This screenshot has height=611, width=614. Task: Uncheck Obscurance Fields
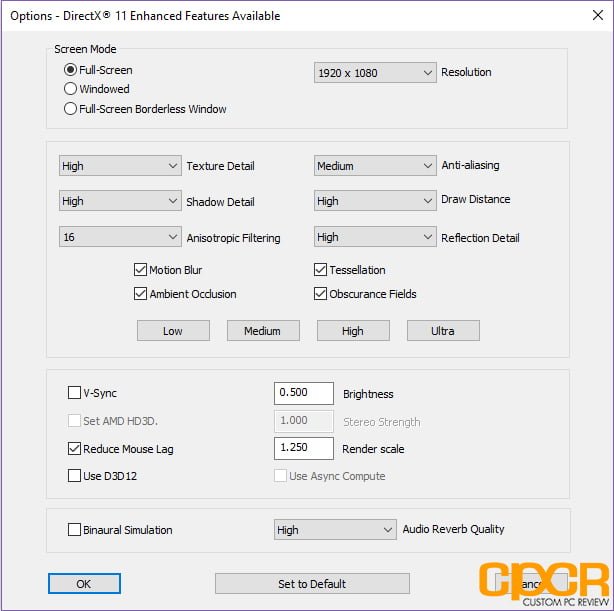pyautogui.click(x=320, y=294)
